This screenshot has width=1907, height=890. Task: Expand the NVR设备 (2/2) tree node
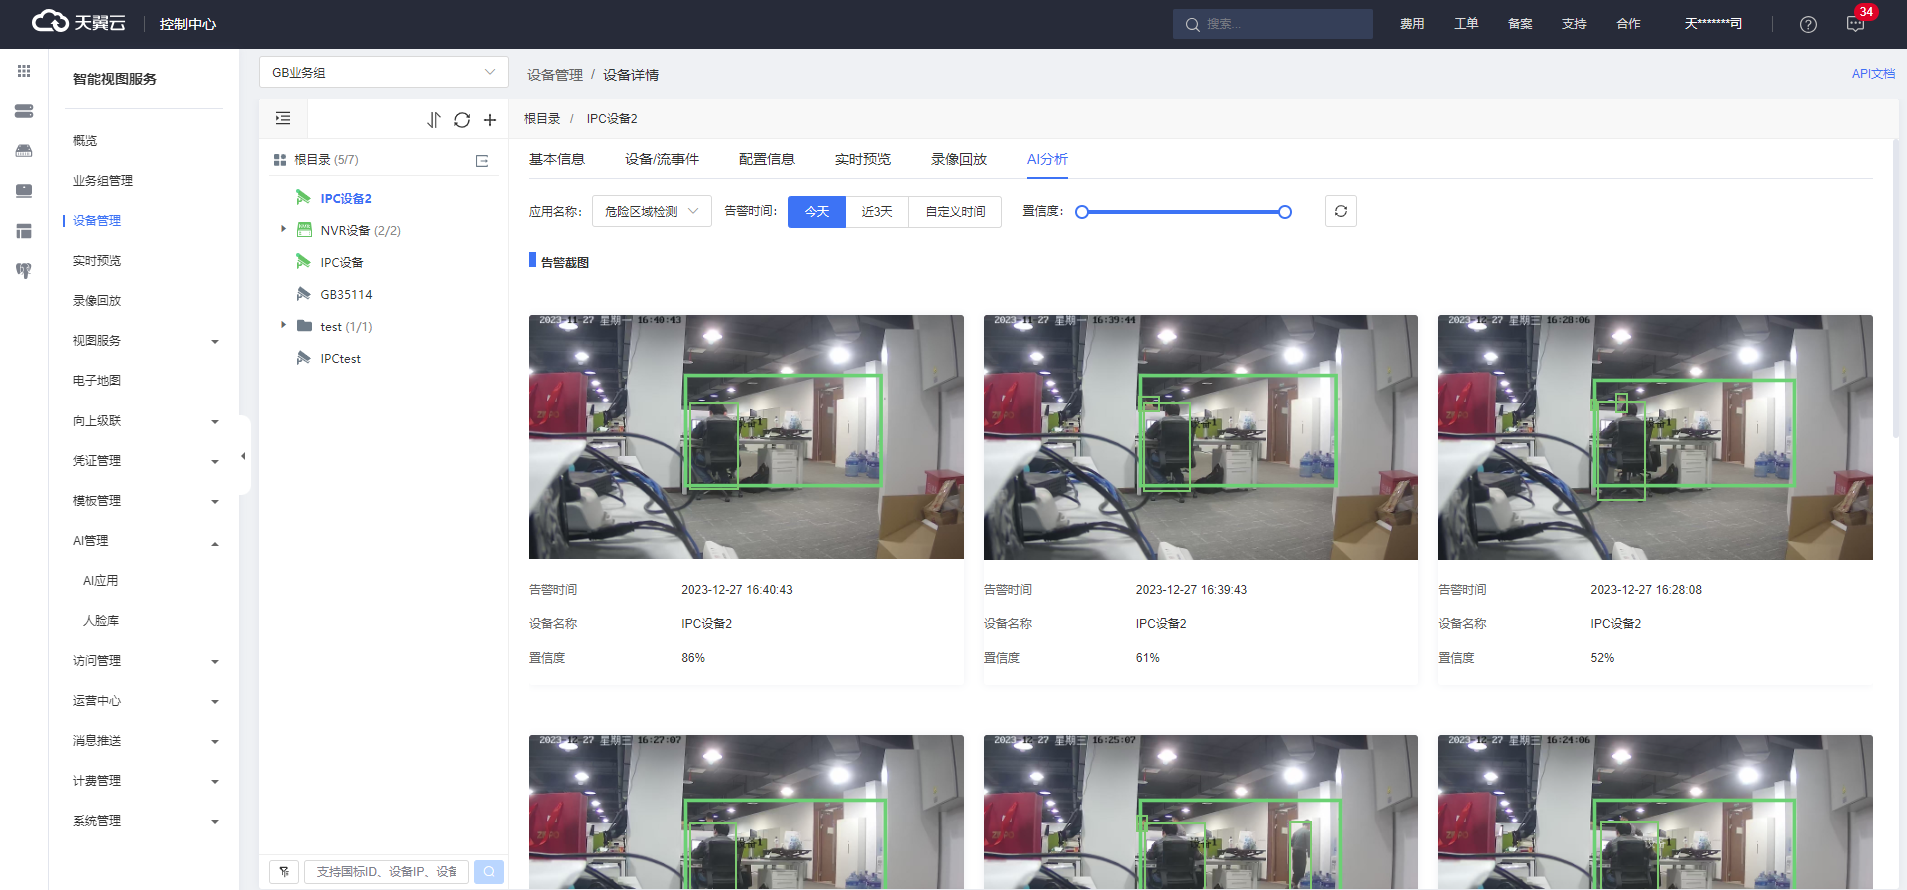(x=283, y=229)
